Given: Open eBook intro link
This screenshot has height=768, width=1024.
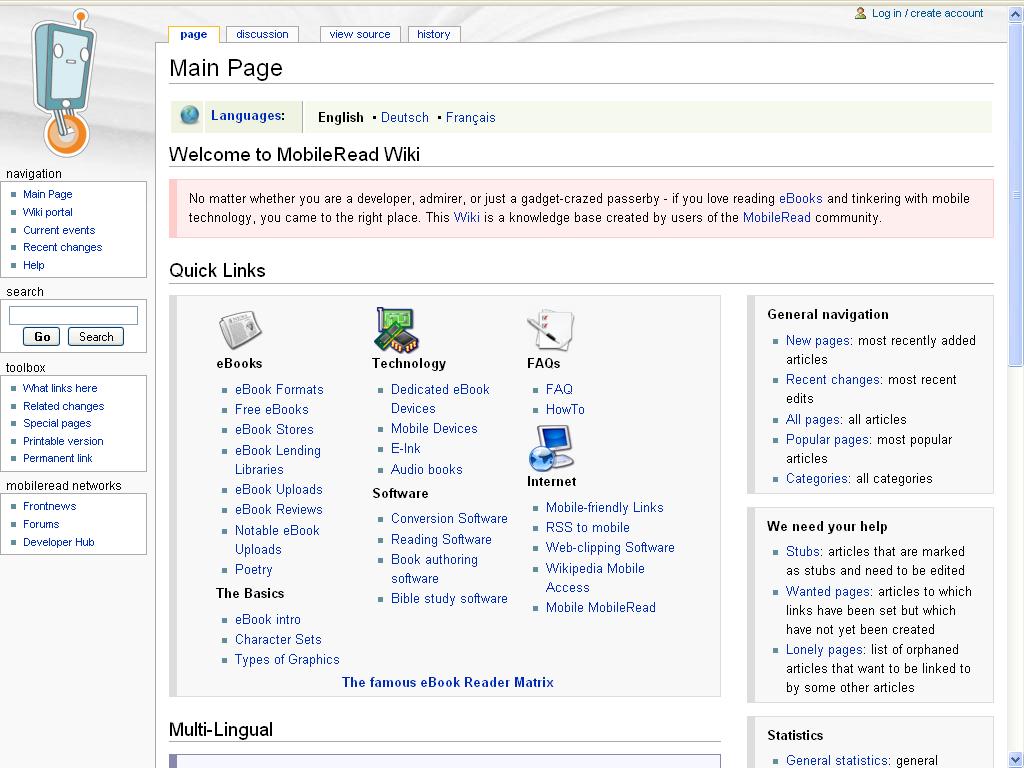Looking at the screenshot, I should click(268, 619).
